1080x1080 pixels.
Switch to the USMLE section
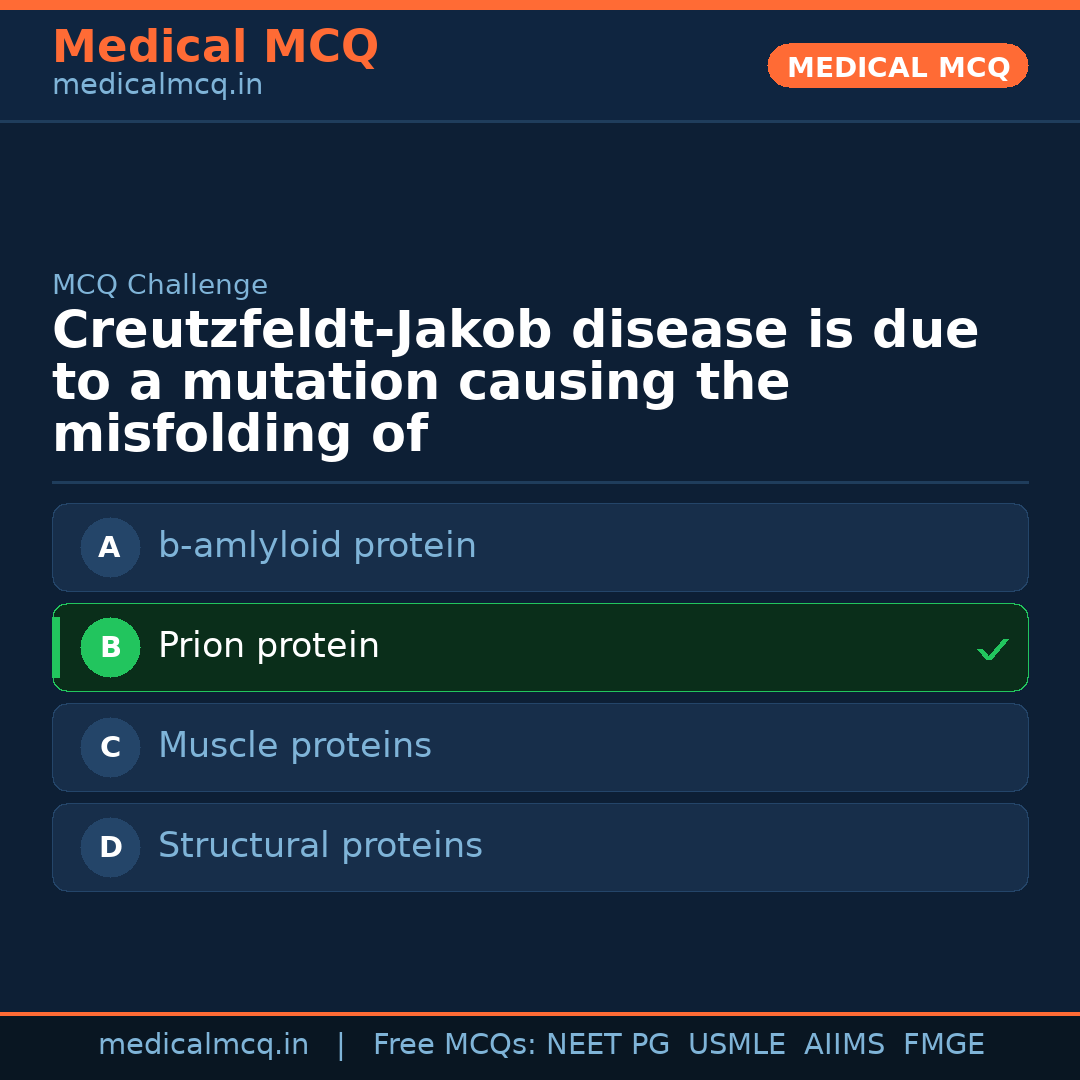(x=737, y=1043)
